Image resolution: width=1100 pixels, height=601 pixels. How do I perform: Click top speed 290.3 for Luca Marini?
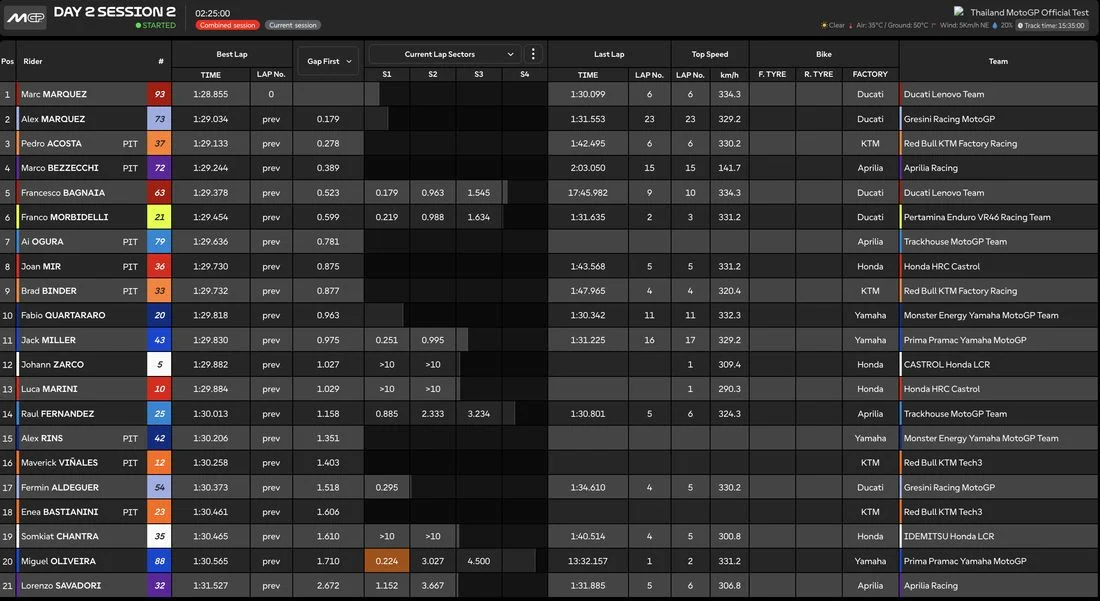pos(729,389)
